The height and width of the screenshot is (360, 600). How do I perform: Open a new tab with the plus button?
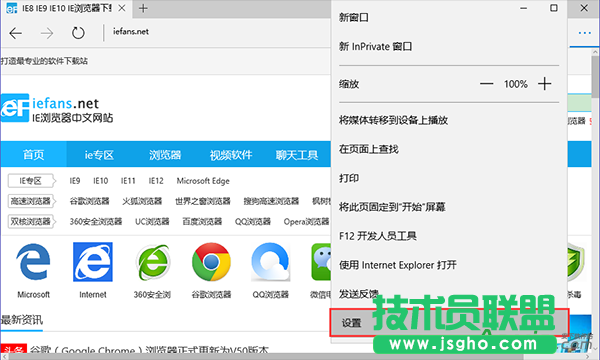tap(143, 8)
